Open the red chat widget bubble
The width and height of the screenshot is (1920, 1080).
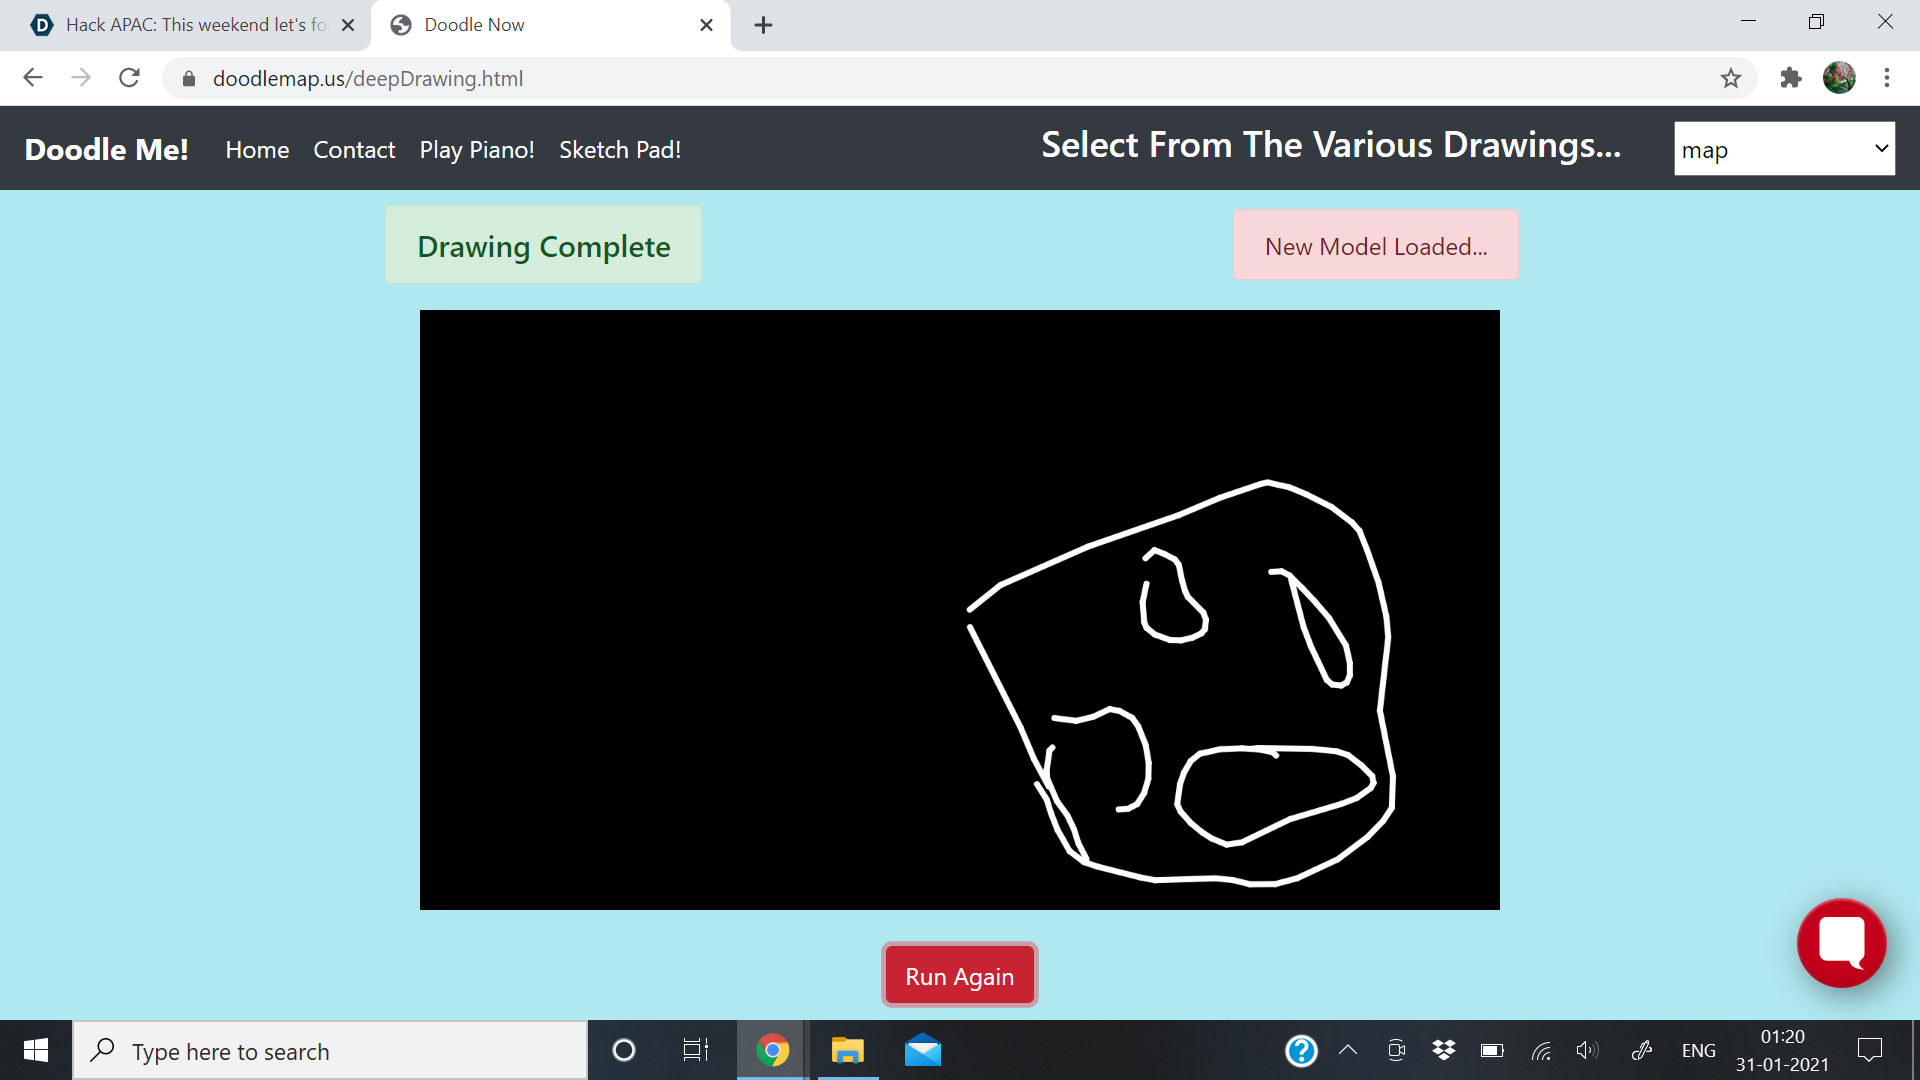point(1841,943)
